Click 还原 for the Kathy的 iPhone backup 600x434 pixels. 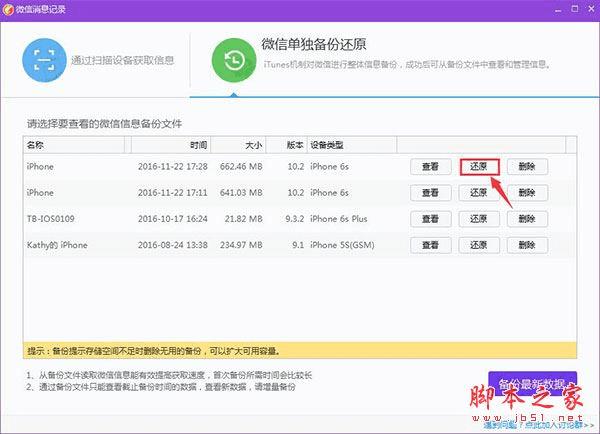tap(479, 245)
